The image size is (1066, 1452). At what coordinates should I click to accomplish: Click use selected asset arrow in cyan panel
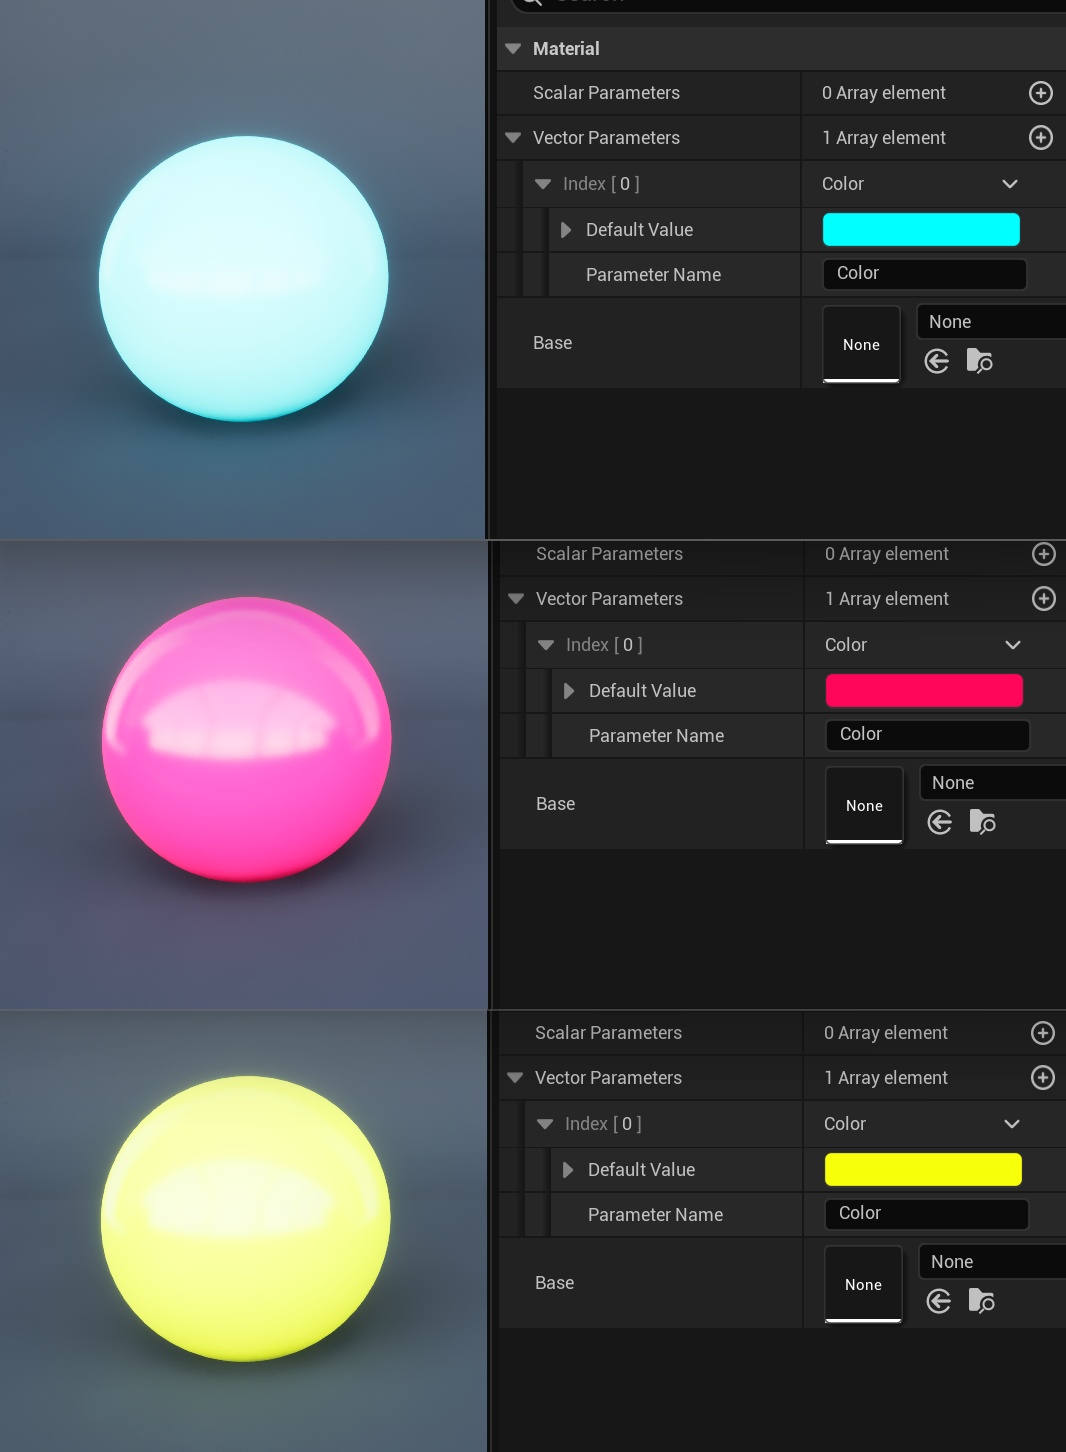[937, 361]
